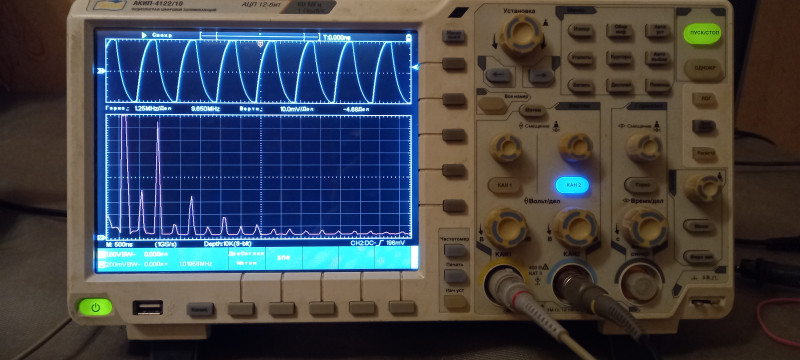
Task: Tap the green power button
Action: click(x=95, y=307)
